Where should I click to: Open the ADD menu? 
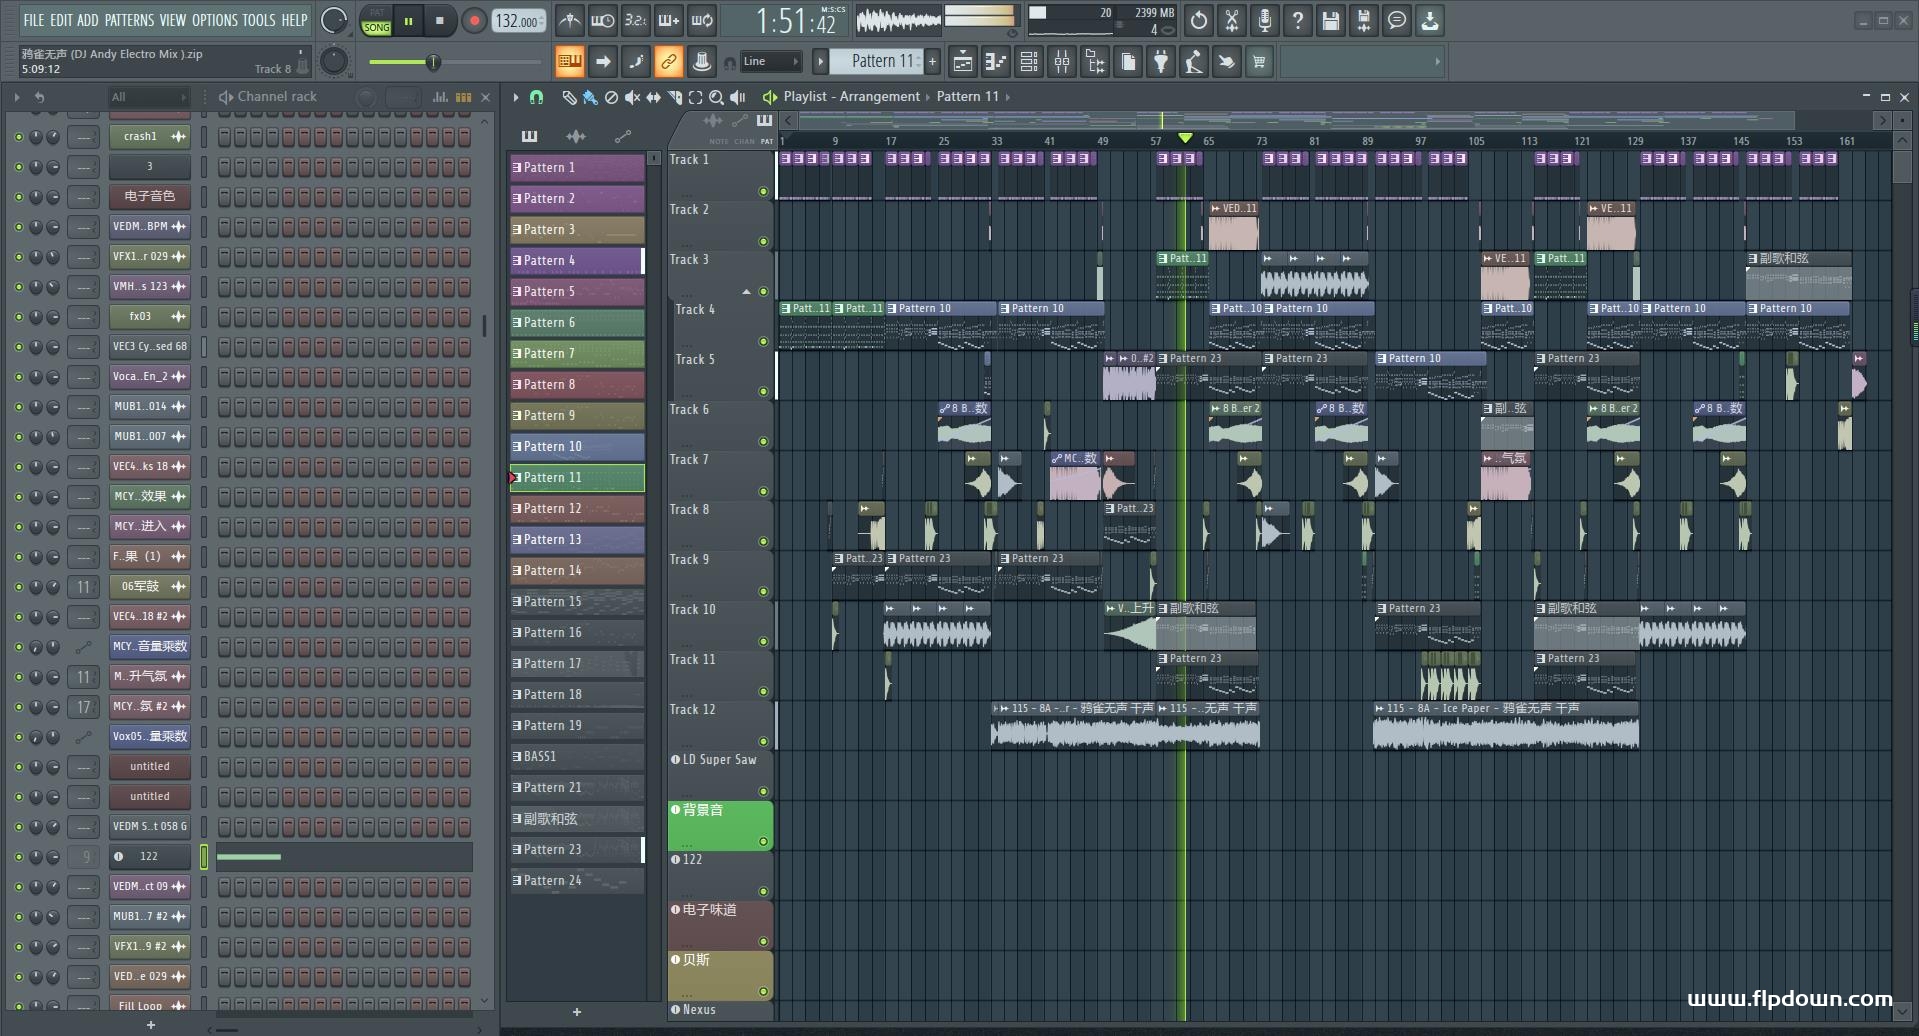(x=88, y=20)
